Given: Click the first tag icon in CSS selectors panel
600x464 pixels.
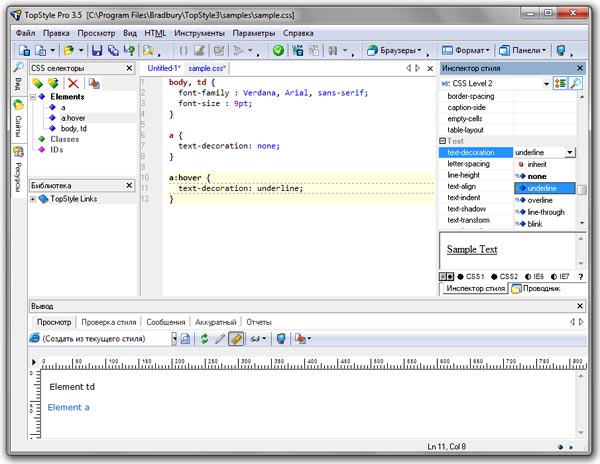Looking at the screenshot, I should [x=38, y=83].
